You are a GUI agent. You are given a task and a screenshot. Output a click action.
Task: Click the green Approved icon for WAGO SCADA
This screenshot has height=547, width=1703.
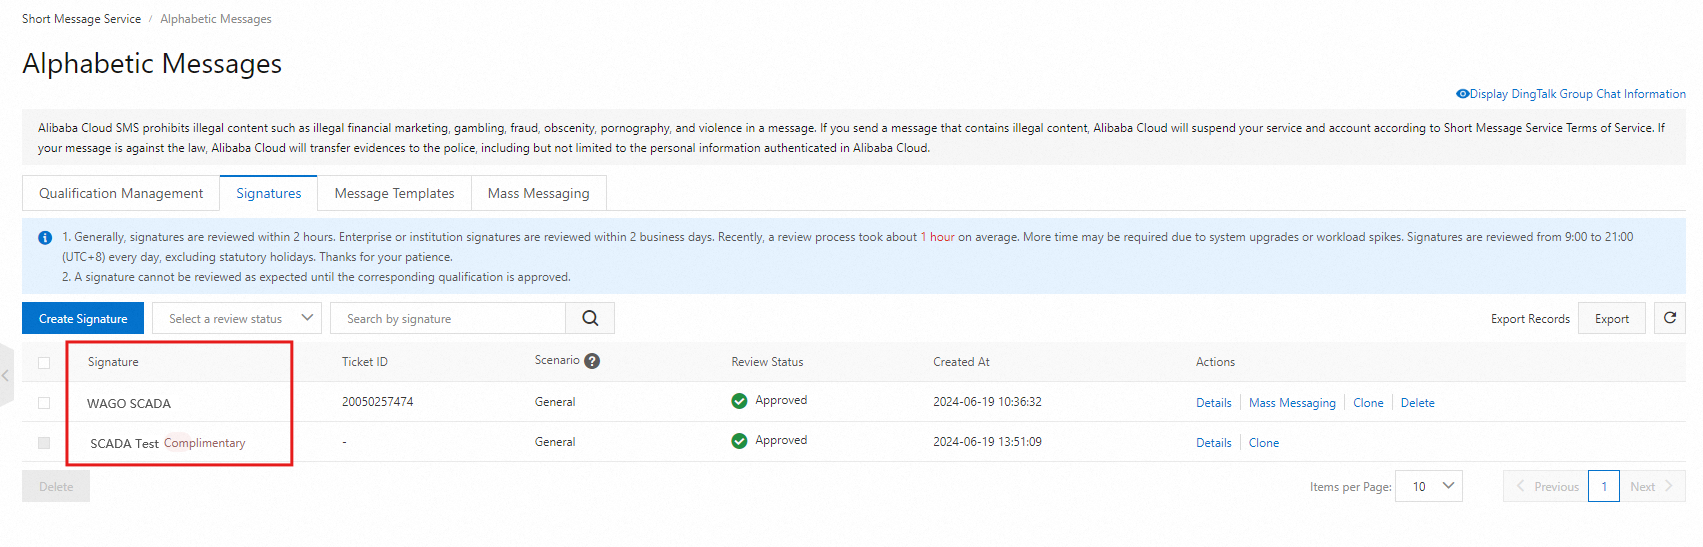tap(739, 401)
